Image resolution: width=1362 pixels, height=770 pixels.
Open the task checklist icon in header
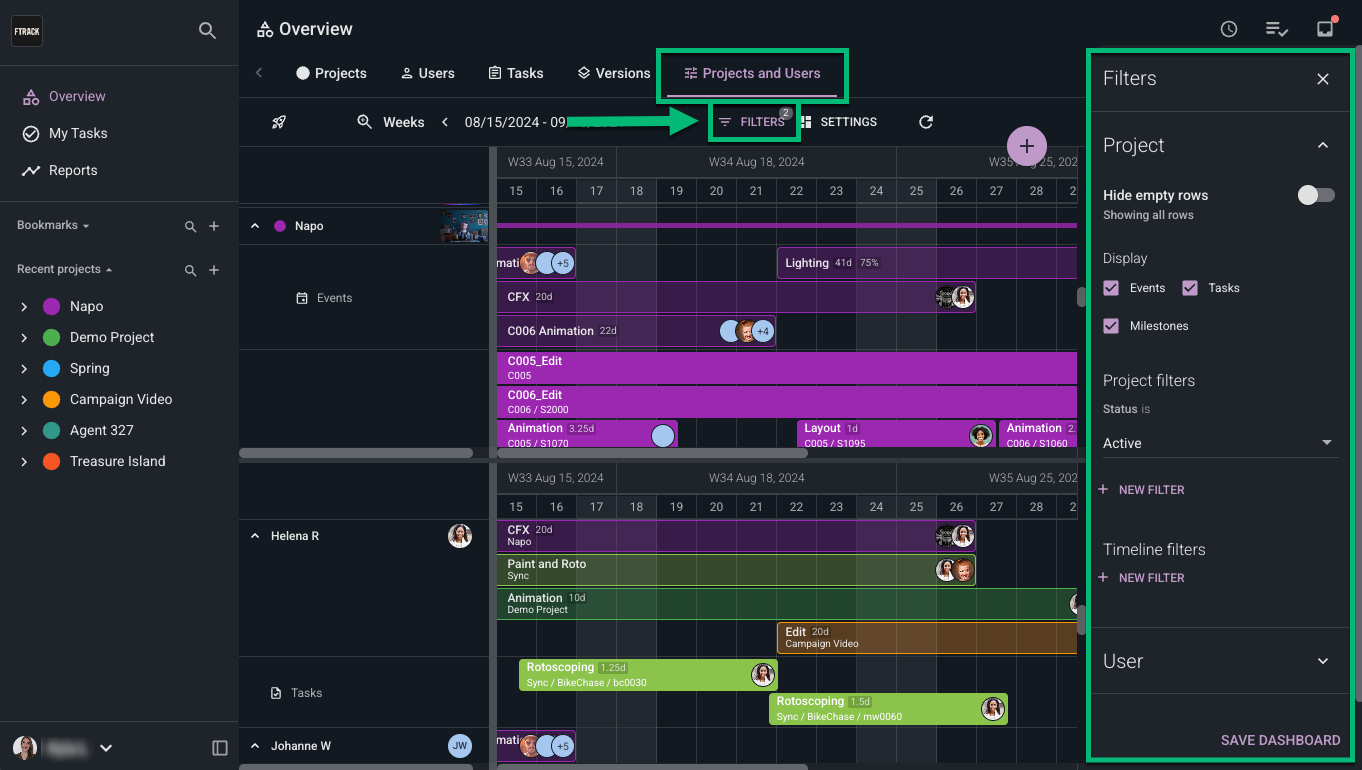(x=1277, y=29)
